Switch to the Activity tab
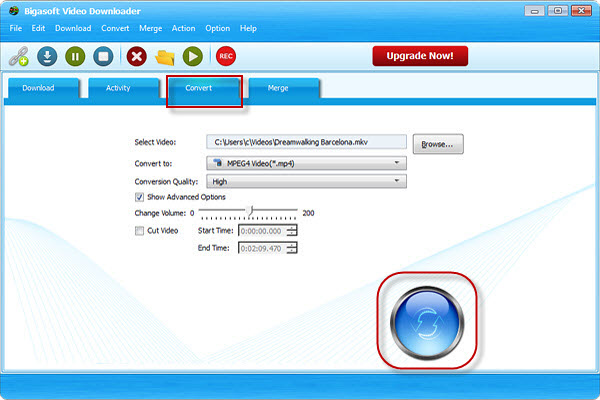 click(123, 88)
